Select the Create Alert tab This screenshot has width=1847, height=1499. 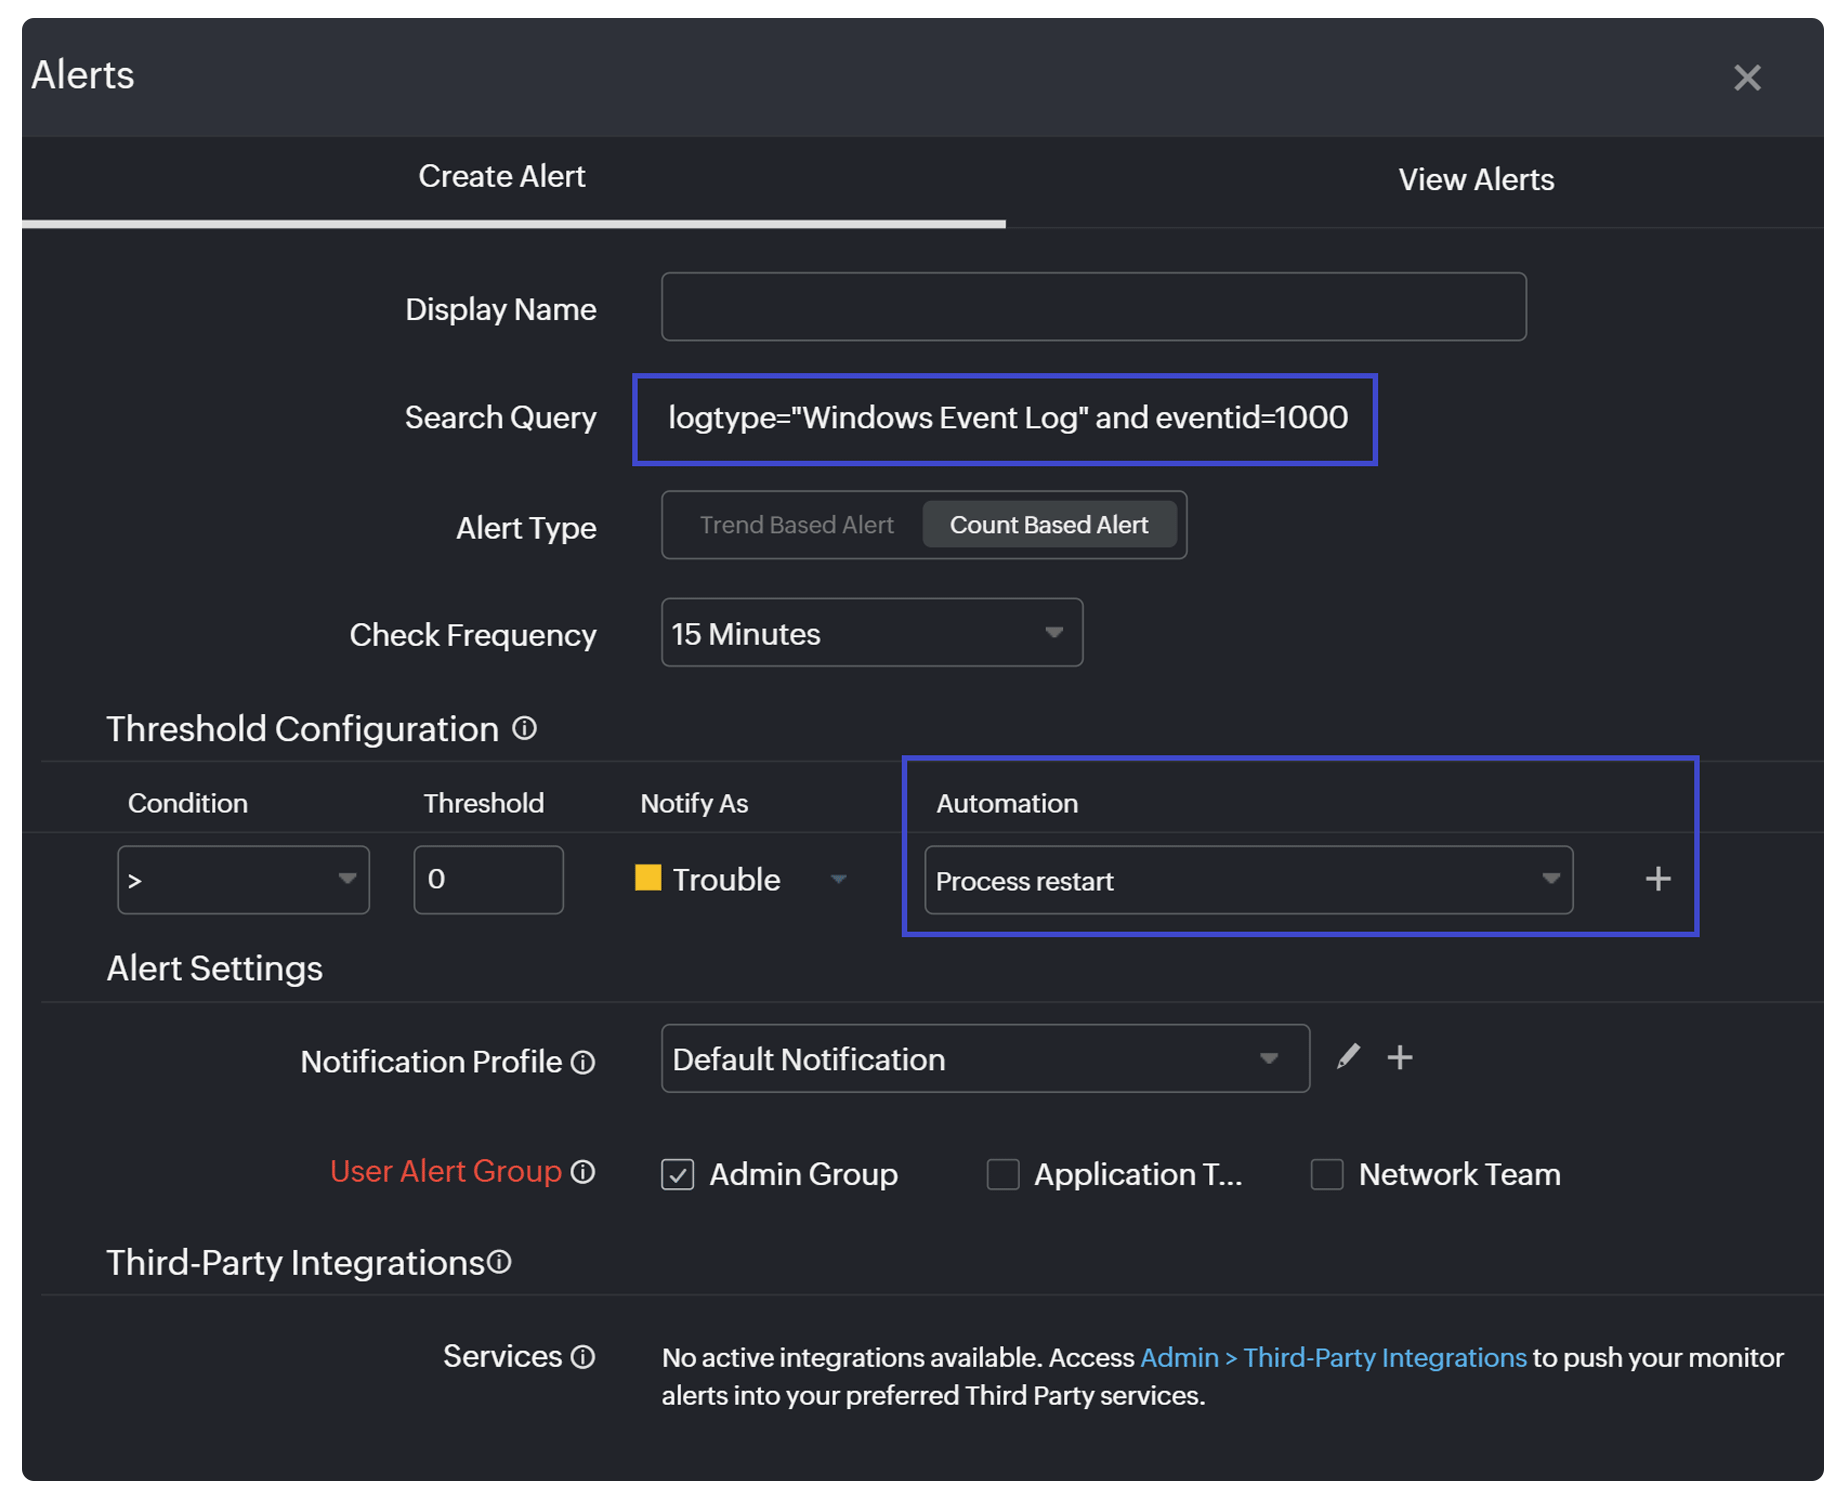[x=502, y=176]
